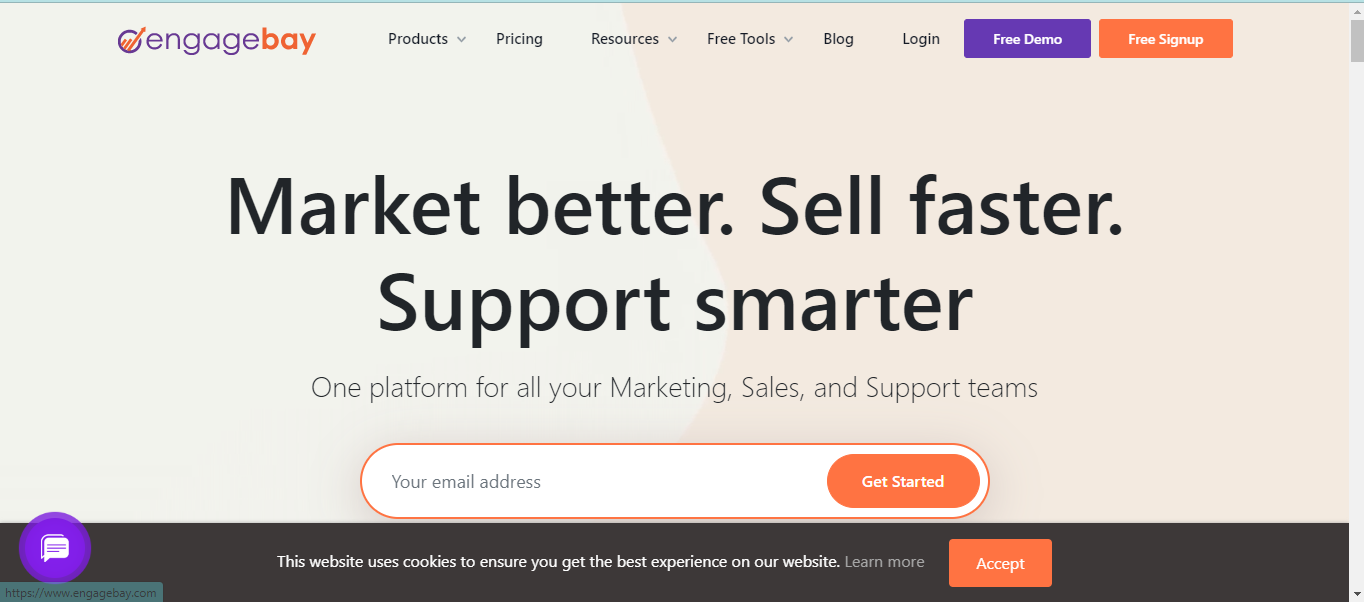
Task: Click the scrollbar up arrow
Action: 1356,10
